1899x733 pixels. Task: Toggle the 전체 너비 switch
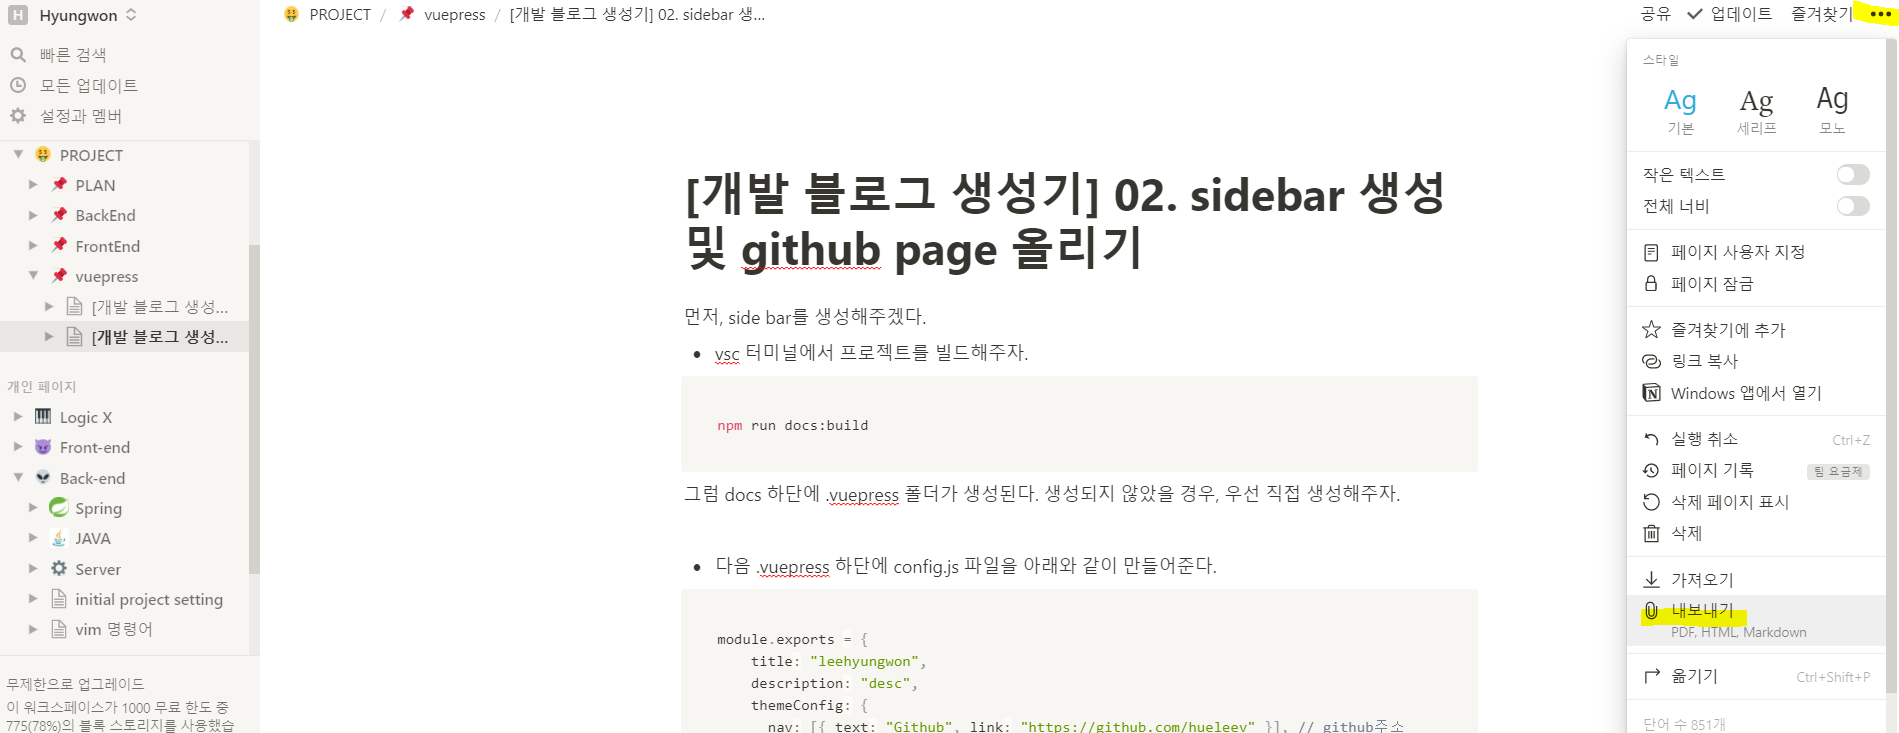click(x=1852, y=206)
